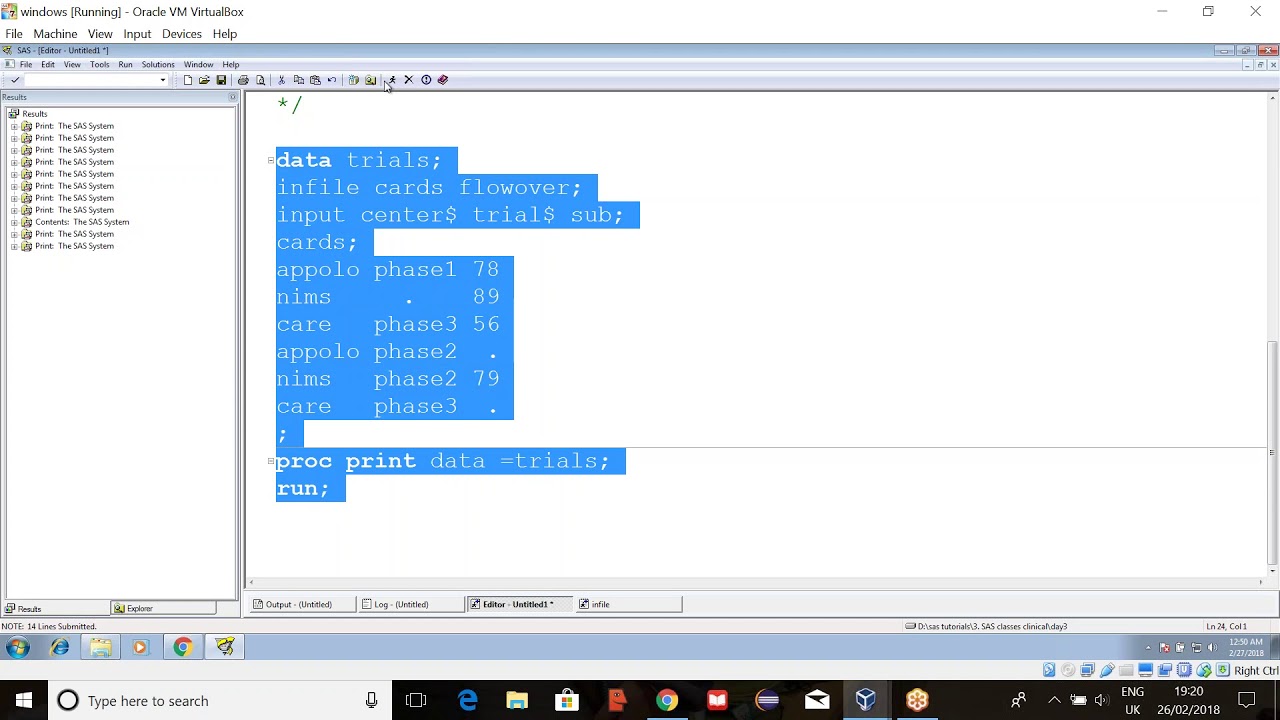Click the Cut scissors toolbar icon
1280x720 pixels.
[x=281, y=80]
